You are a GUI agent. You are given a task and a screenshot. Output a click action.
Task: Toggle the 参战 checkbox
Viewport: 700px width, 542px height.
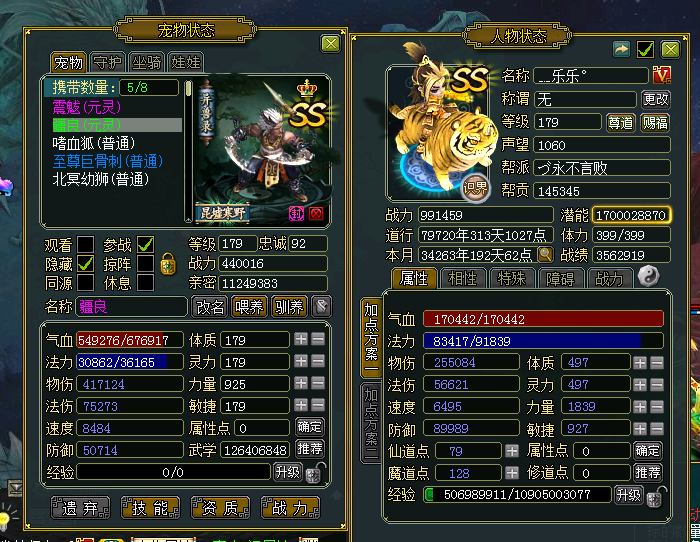(146, 244)
